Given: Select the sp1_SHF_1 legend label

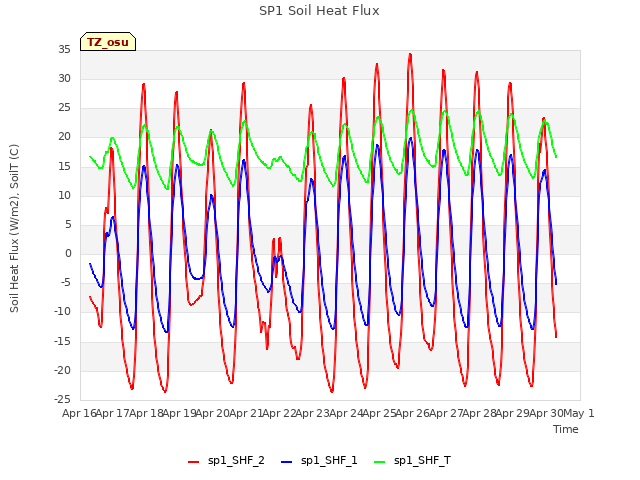Looking at the screenshot, I should tap(329, 460).
